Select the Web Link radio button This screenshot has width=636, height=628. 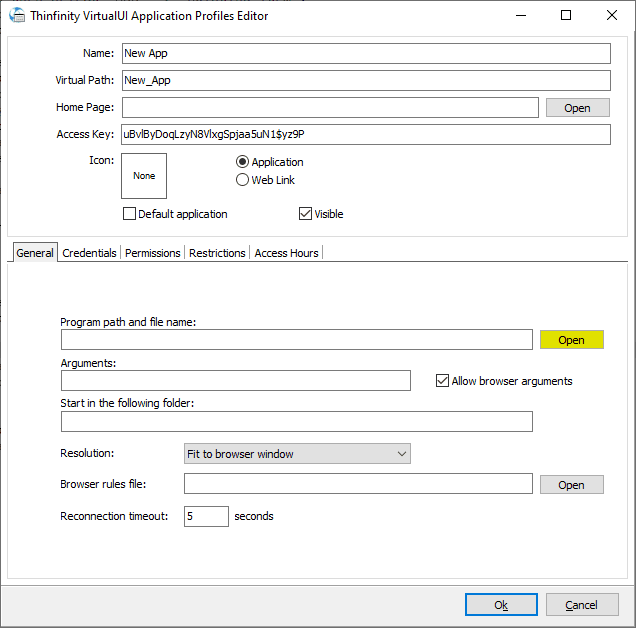(x=242, y=180)
